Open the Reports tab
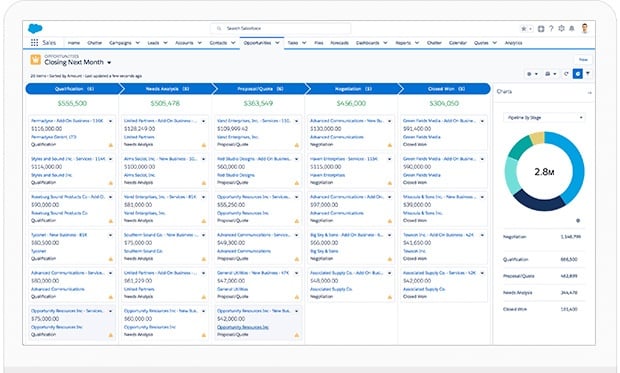The image size is (620, 373). pos(403,43)
